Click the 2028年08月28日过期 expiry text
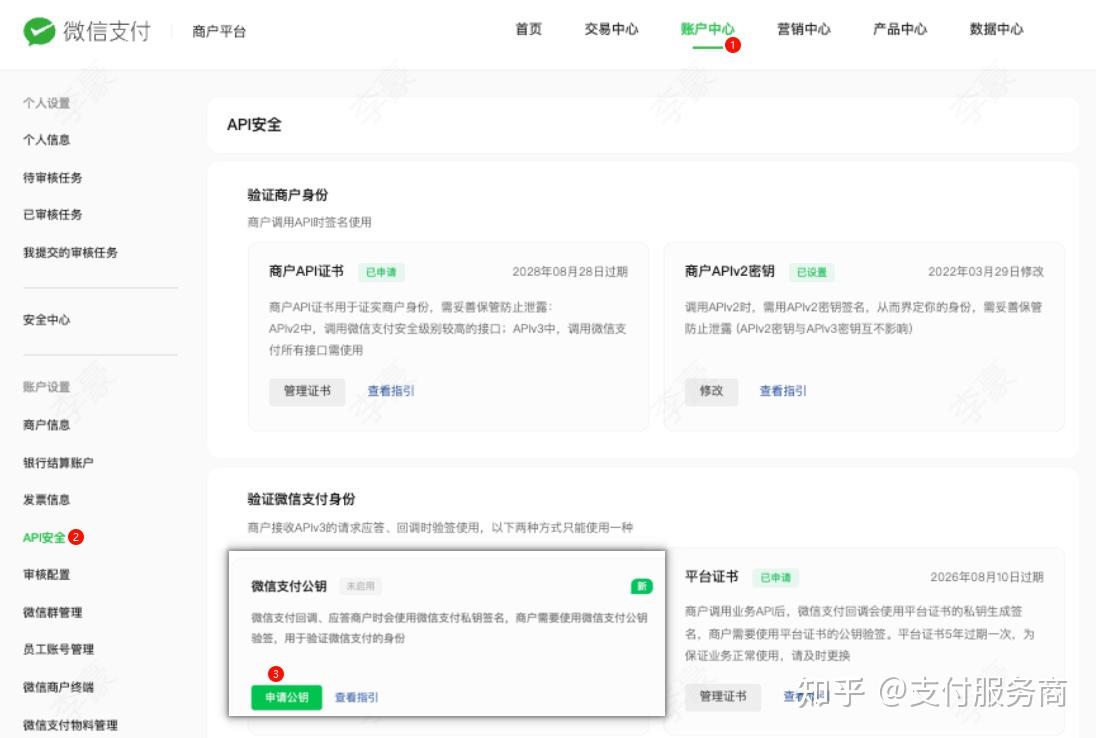 (x=570, y=271)
